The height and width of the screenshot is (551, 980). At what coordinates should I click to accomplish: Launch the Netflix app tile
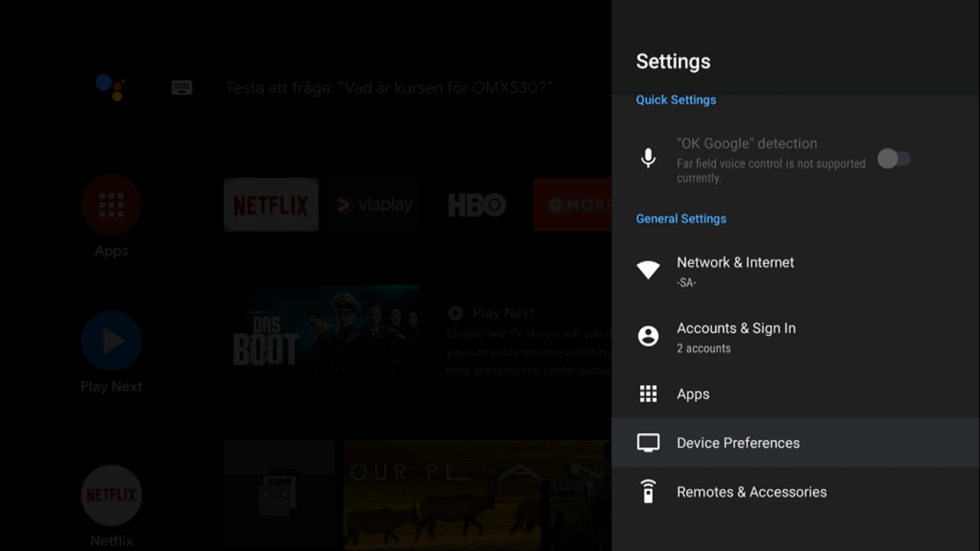(271, 204)
